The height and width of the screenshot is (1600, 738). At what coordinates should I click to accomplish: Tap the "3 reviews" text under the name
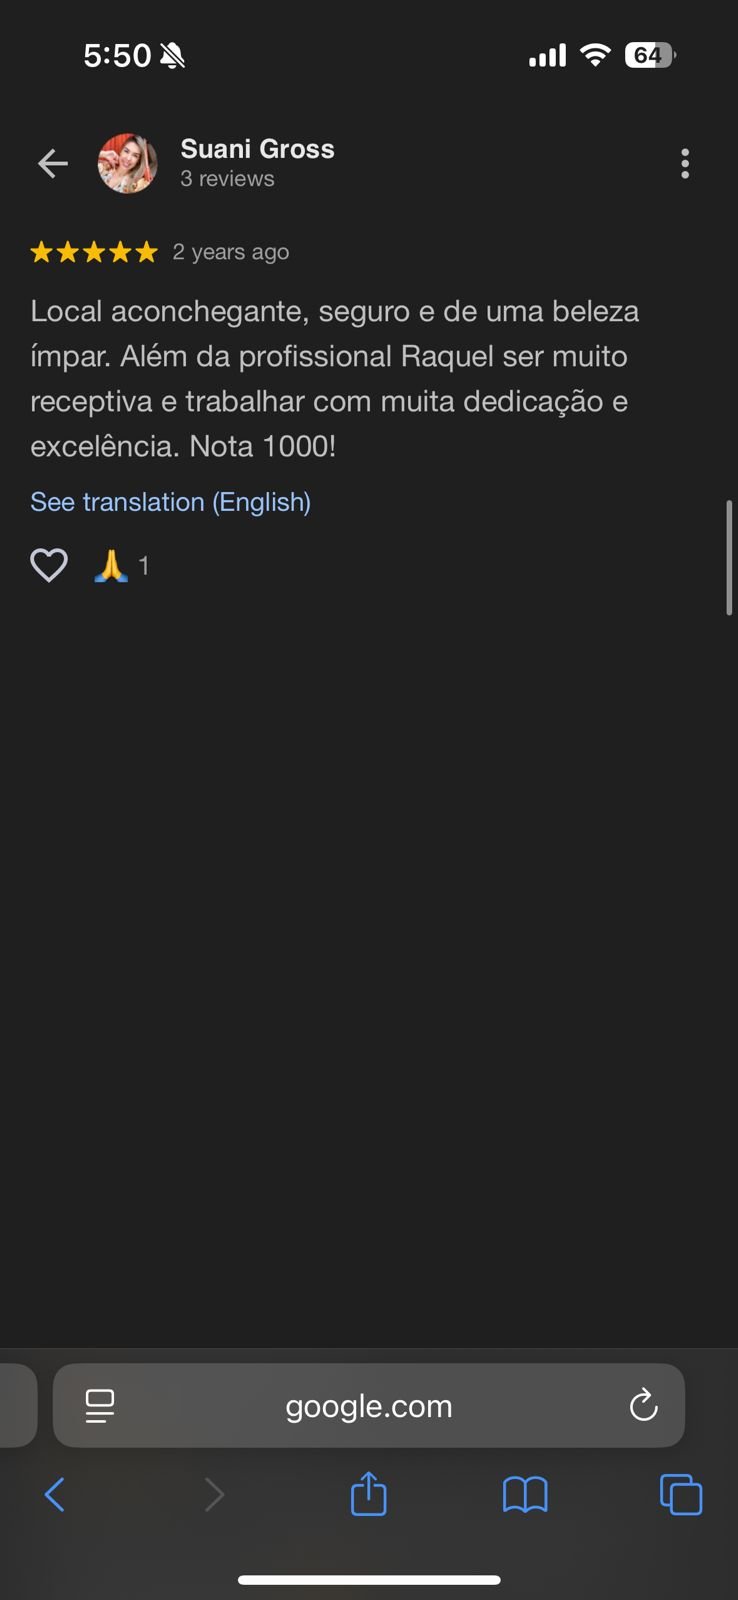[x=227, y=179]
